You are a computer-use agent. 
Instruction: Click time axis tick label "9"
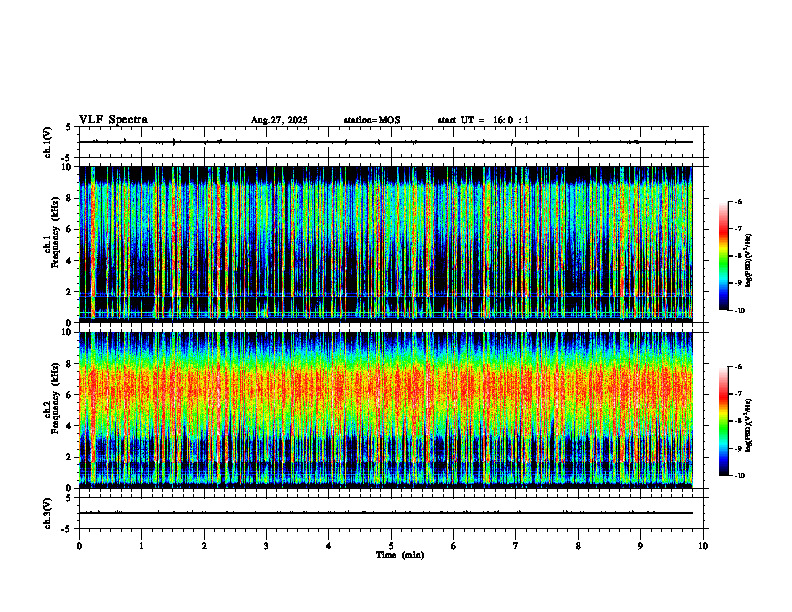pos(640,546)
